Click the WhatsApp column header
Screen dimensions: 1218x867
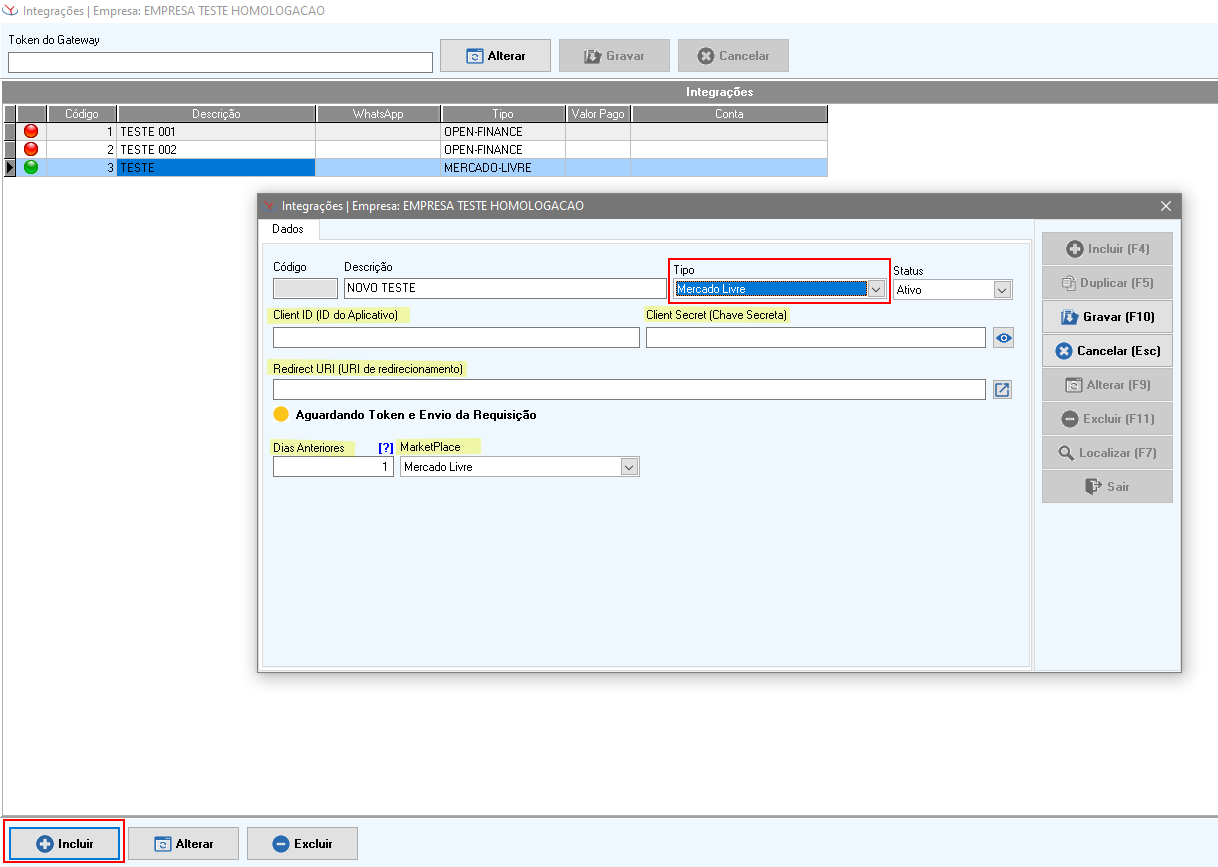pyautogui.click(x=378, y=114)
